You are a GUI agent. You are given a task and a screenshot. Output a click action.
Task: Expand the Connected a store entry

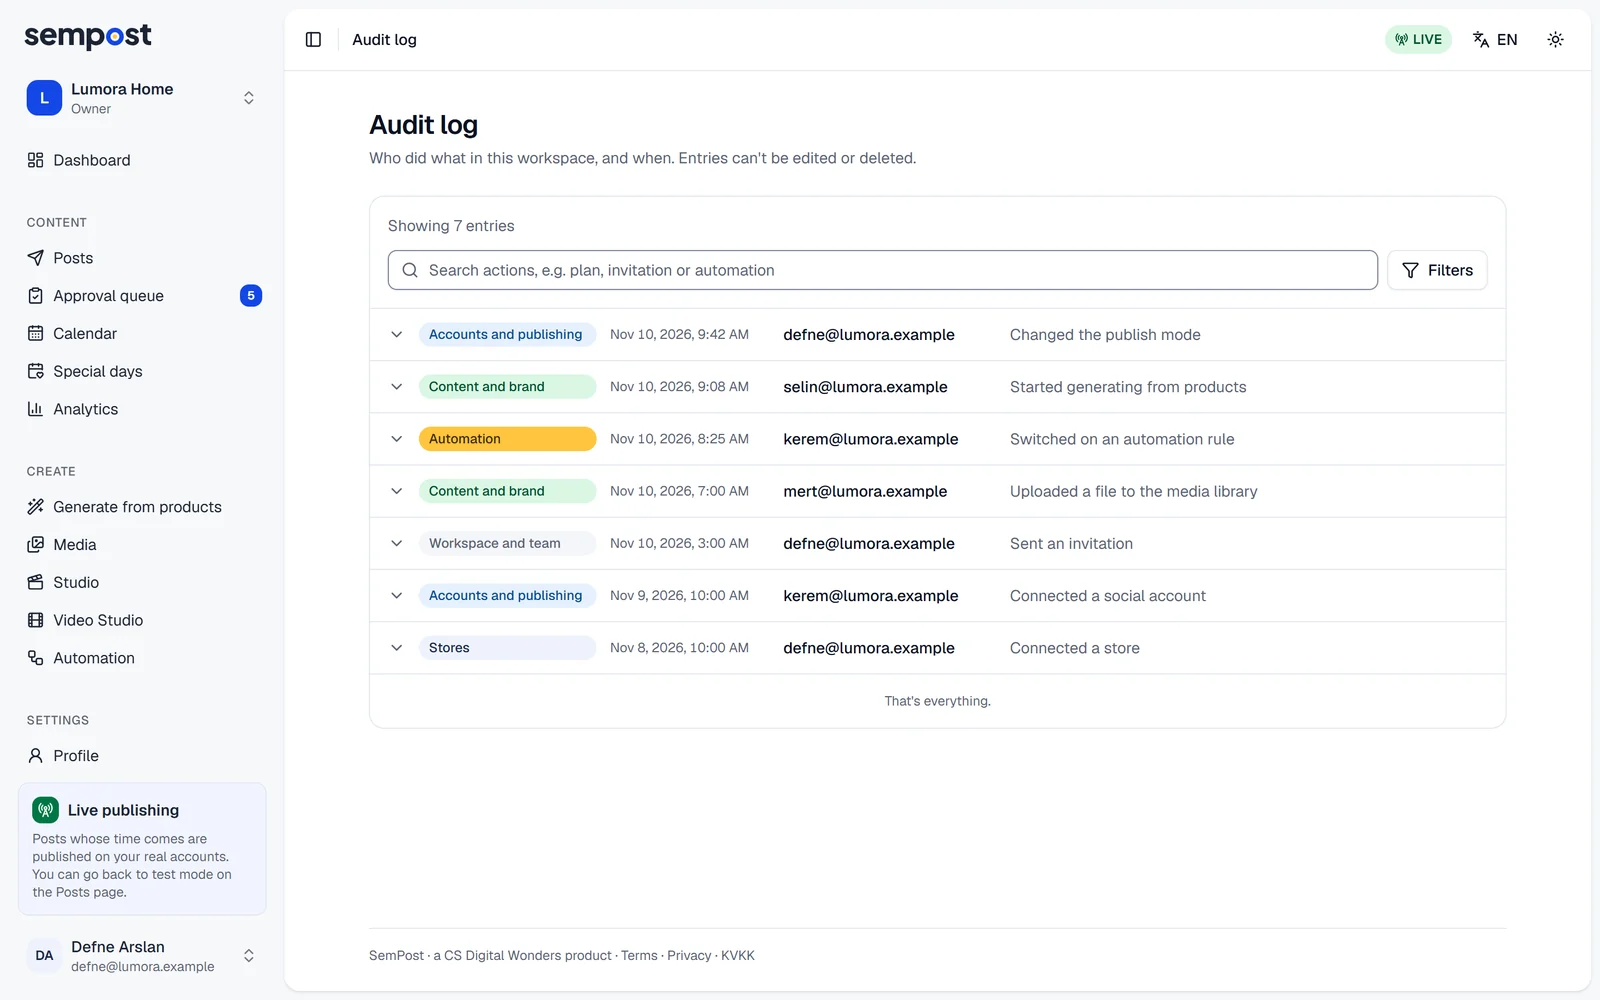click(x=397, y=648)
